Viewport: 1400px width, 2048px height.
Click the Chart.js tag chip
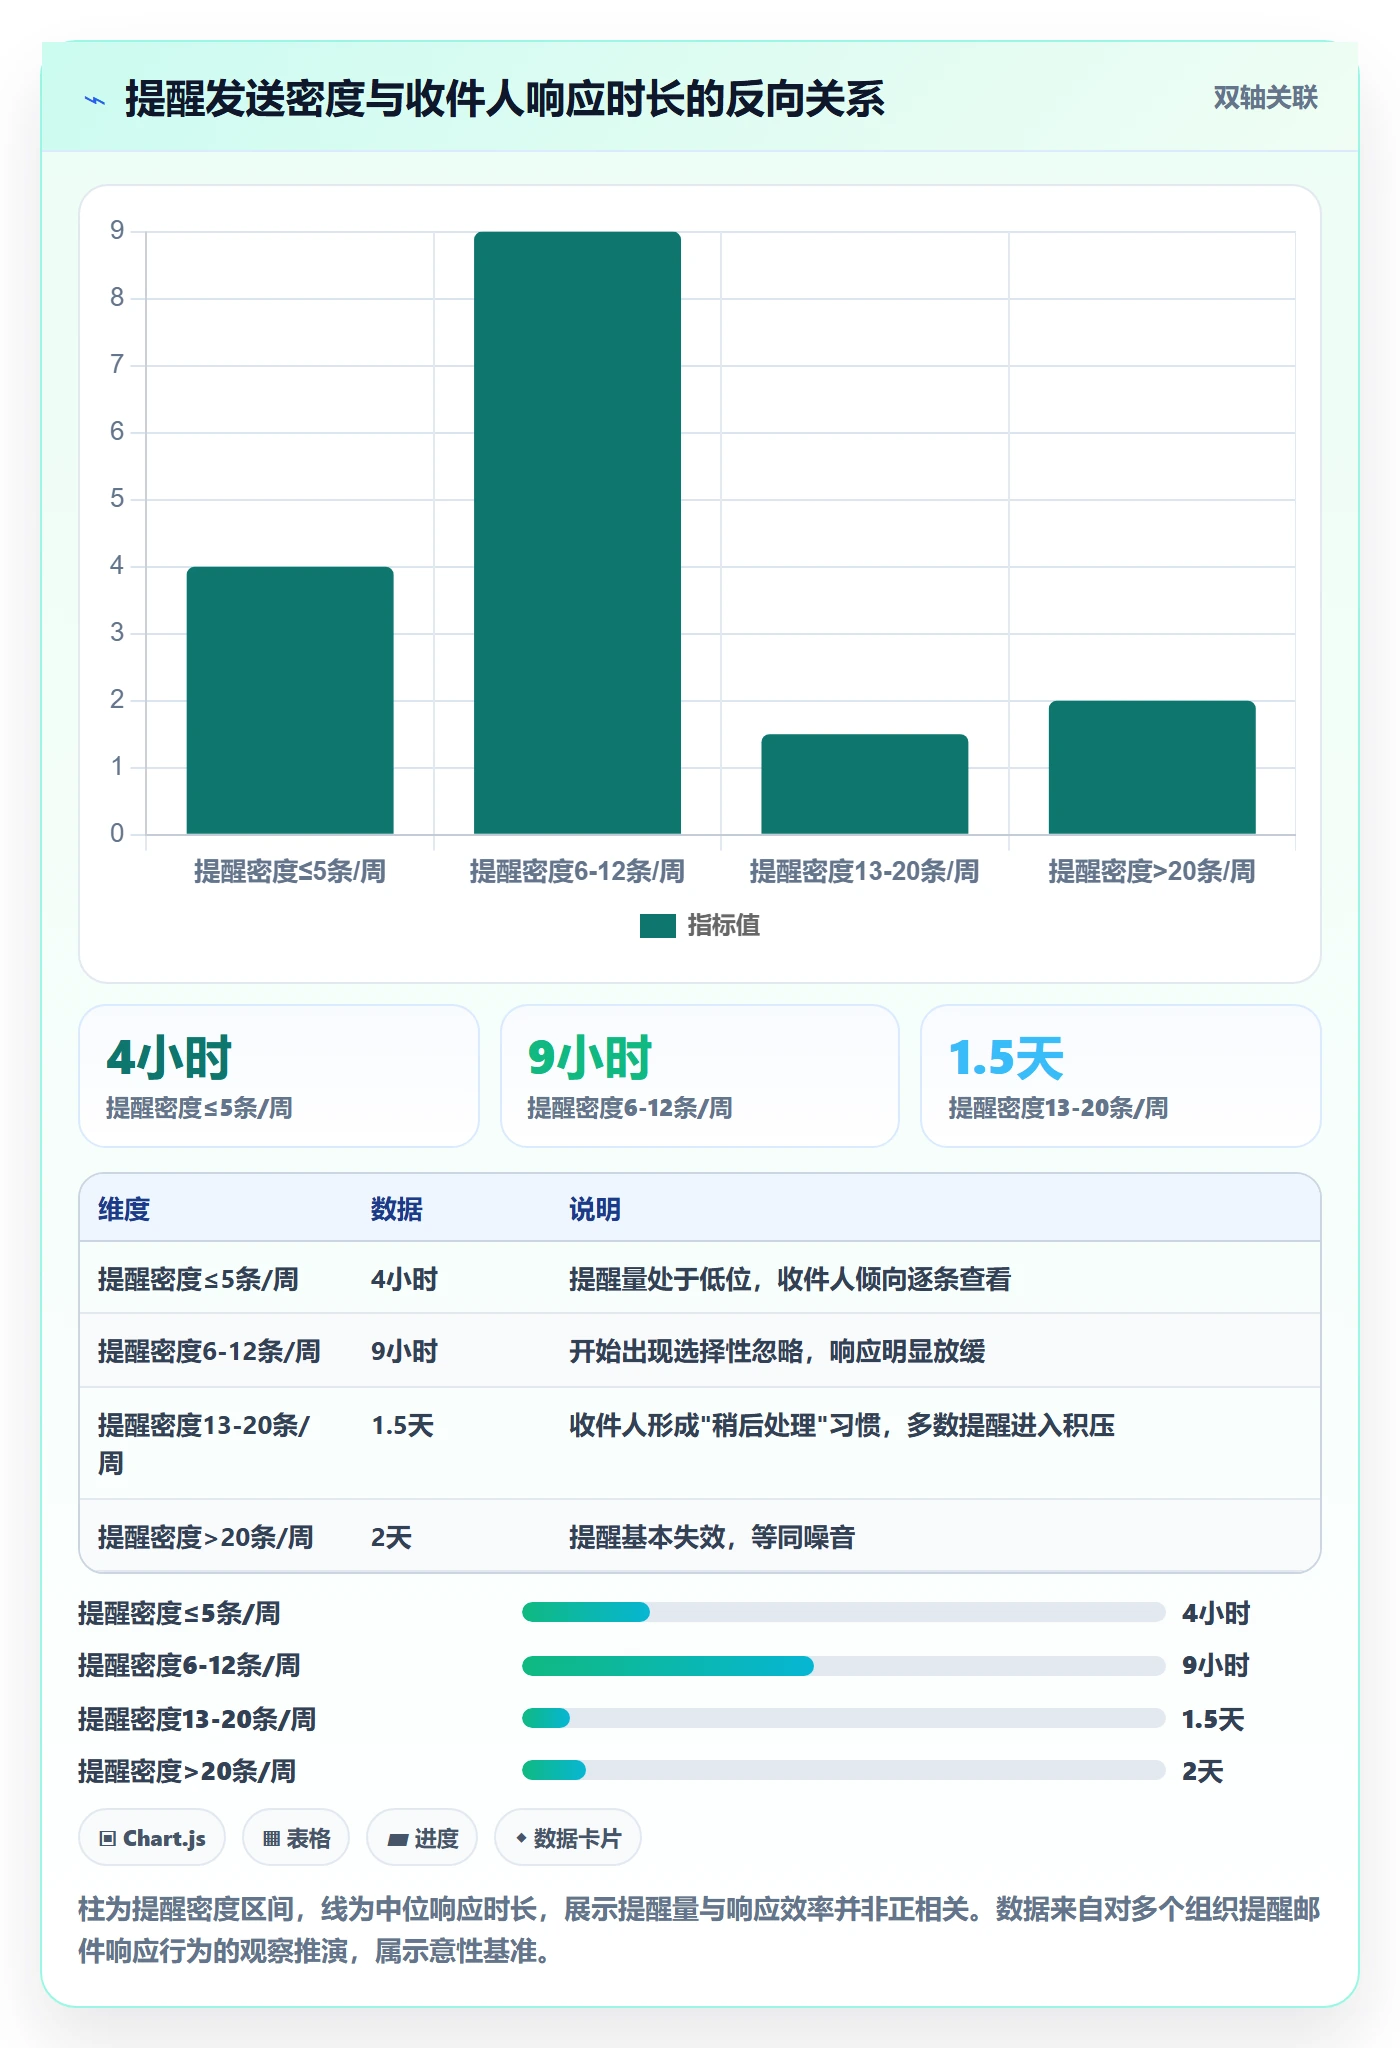pyautogui.click(x=152, y=1838)
